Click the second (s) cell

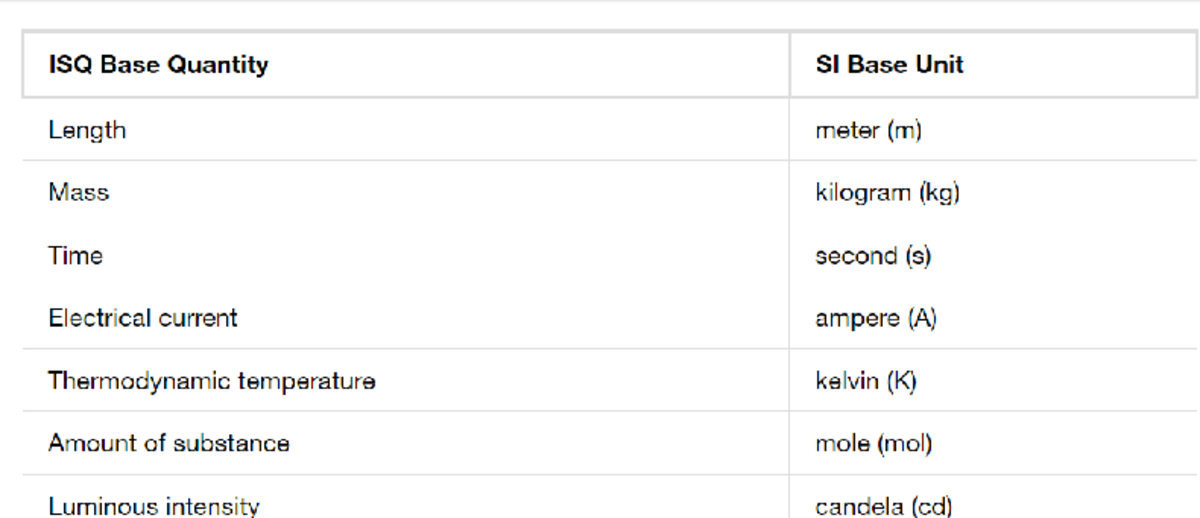pos(873,256)
